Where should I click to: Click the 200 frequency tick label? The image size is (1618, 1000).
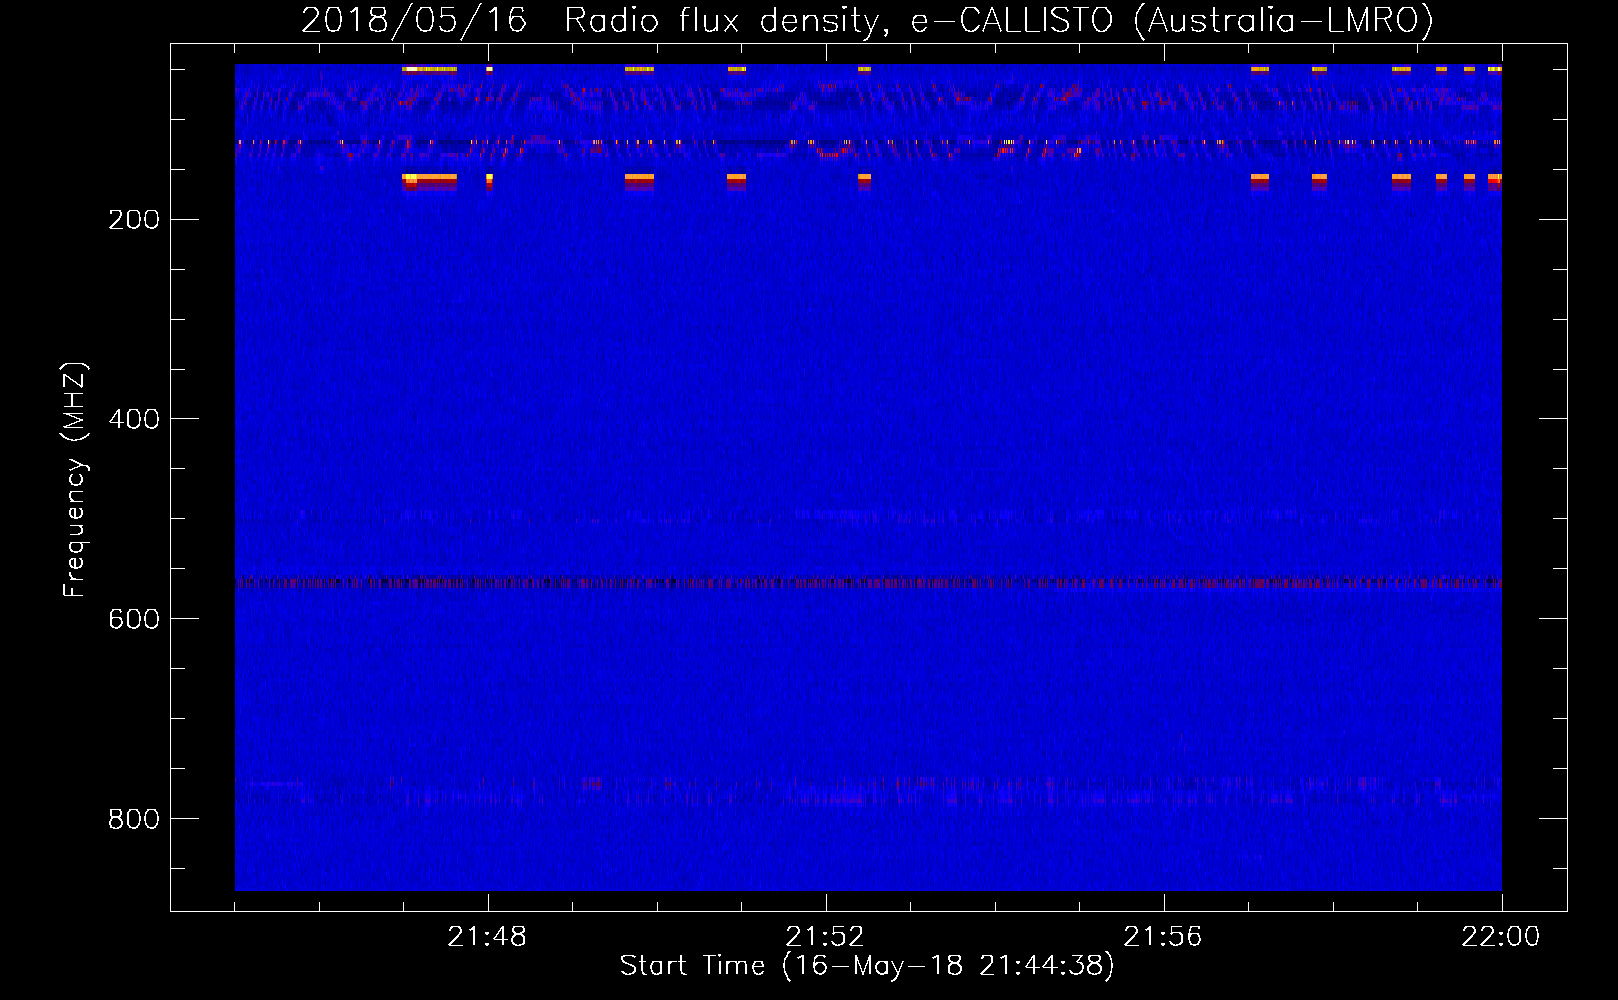tap(134, 220)
